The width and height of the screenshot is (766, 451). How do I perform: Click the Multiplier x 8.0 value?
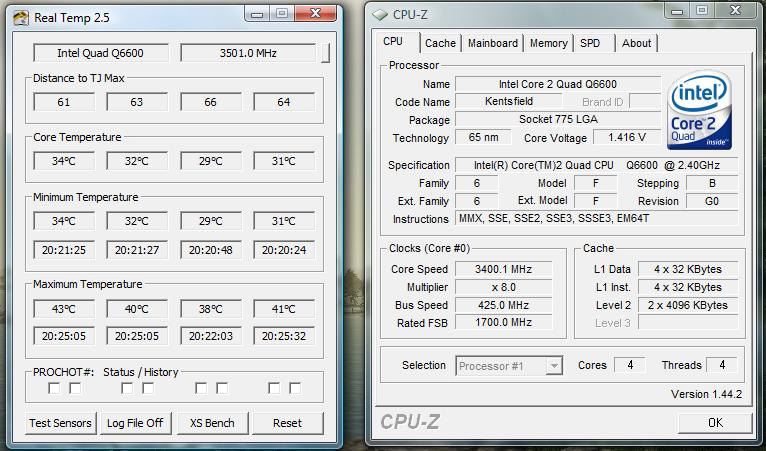(504, 287)
